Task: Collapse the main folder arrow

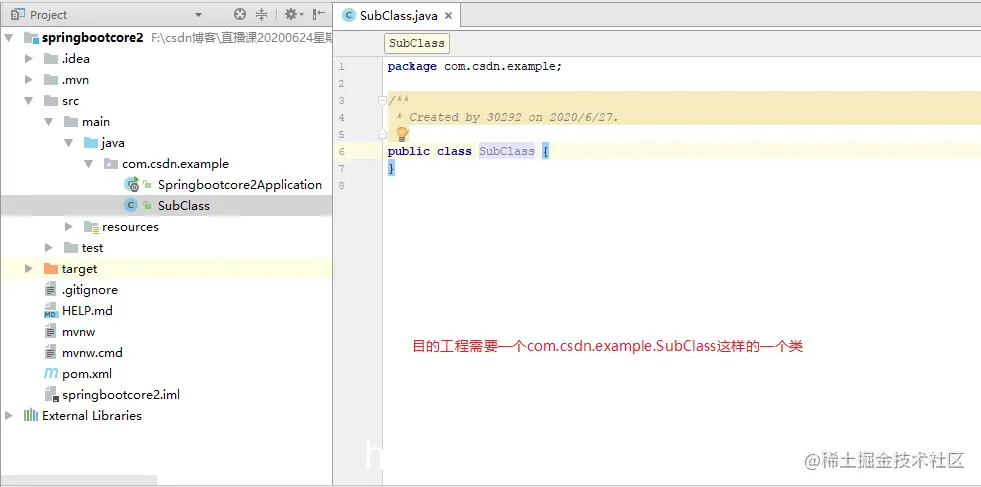Action: pyautogui.click(x=49, y=121)
